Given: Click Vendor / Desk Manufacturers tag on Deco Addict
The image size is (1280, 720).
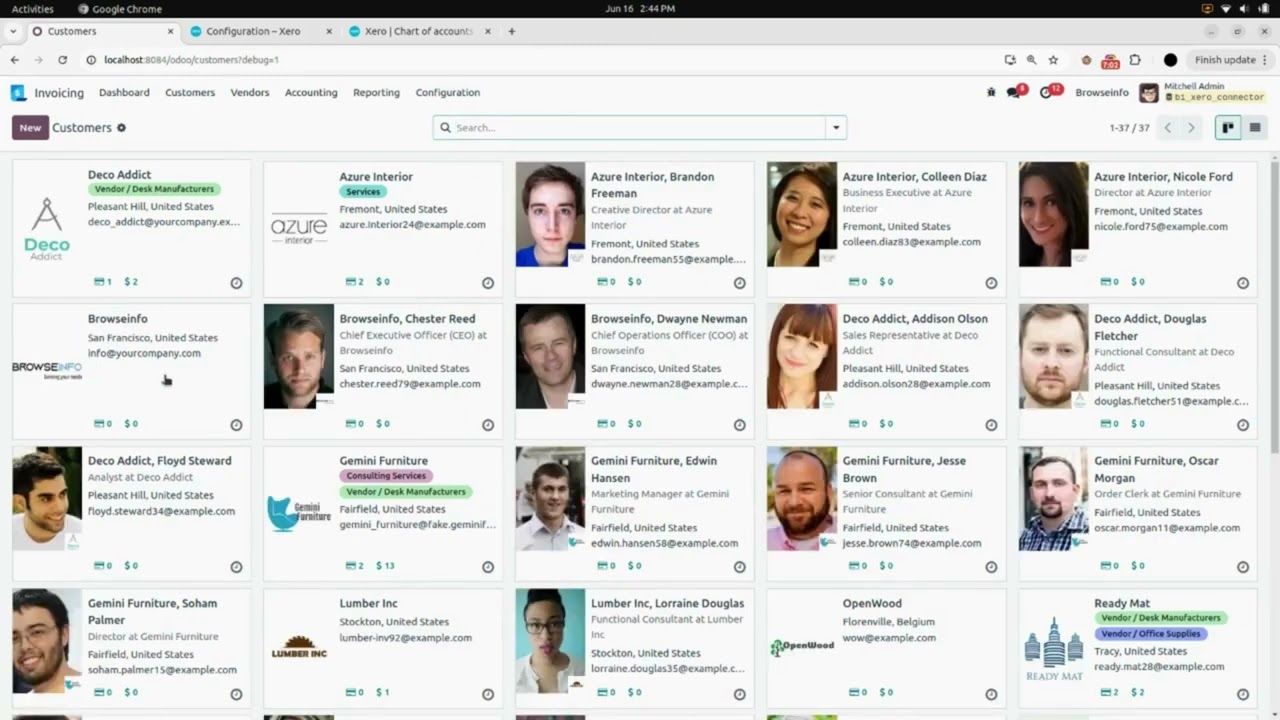Looking at the screenshot, I should point(154,189).
